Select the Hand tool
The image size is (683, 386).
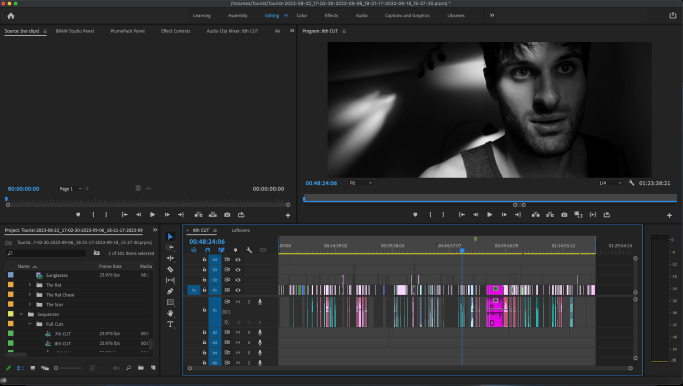tap(170, 313)
